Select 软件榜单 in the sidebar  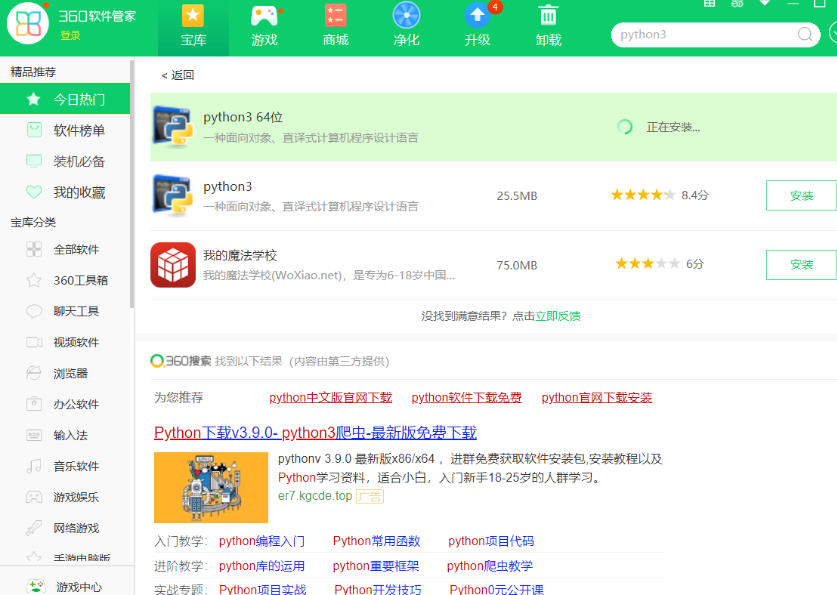(65, 130)
